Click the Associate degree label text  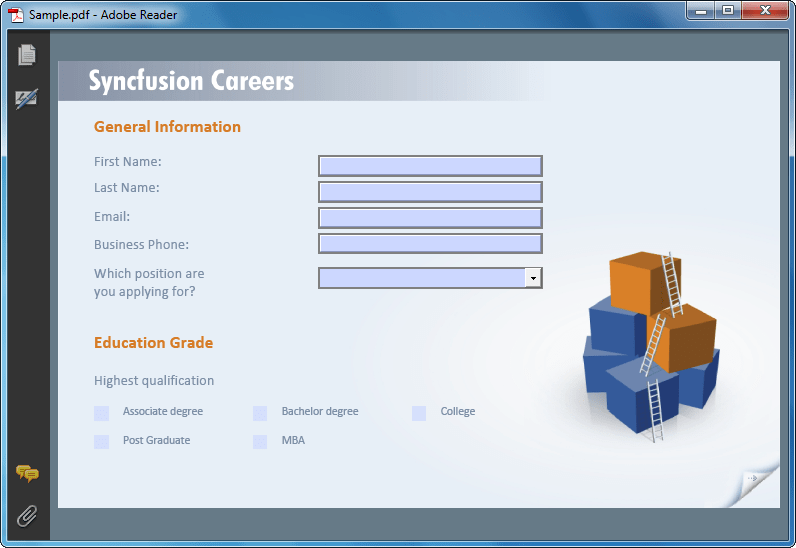point(162,411)
